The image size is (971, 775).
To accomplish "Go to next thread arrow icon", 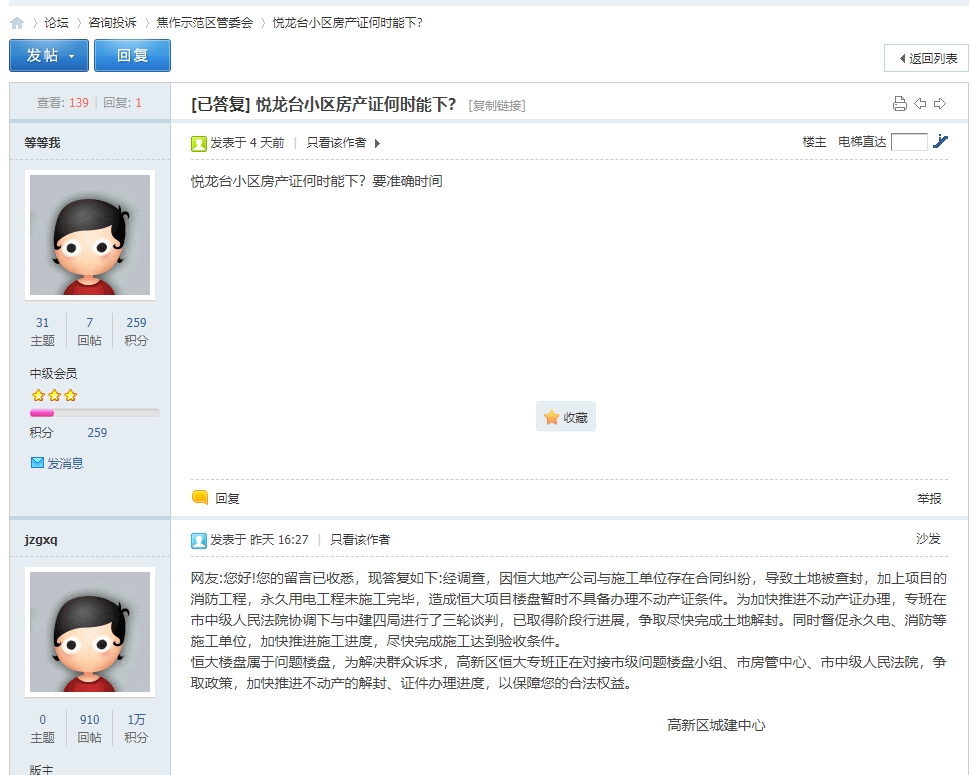I will tap(940, 104).
